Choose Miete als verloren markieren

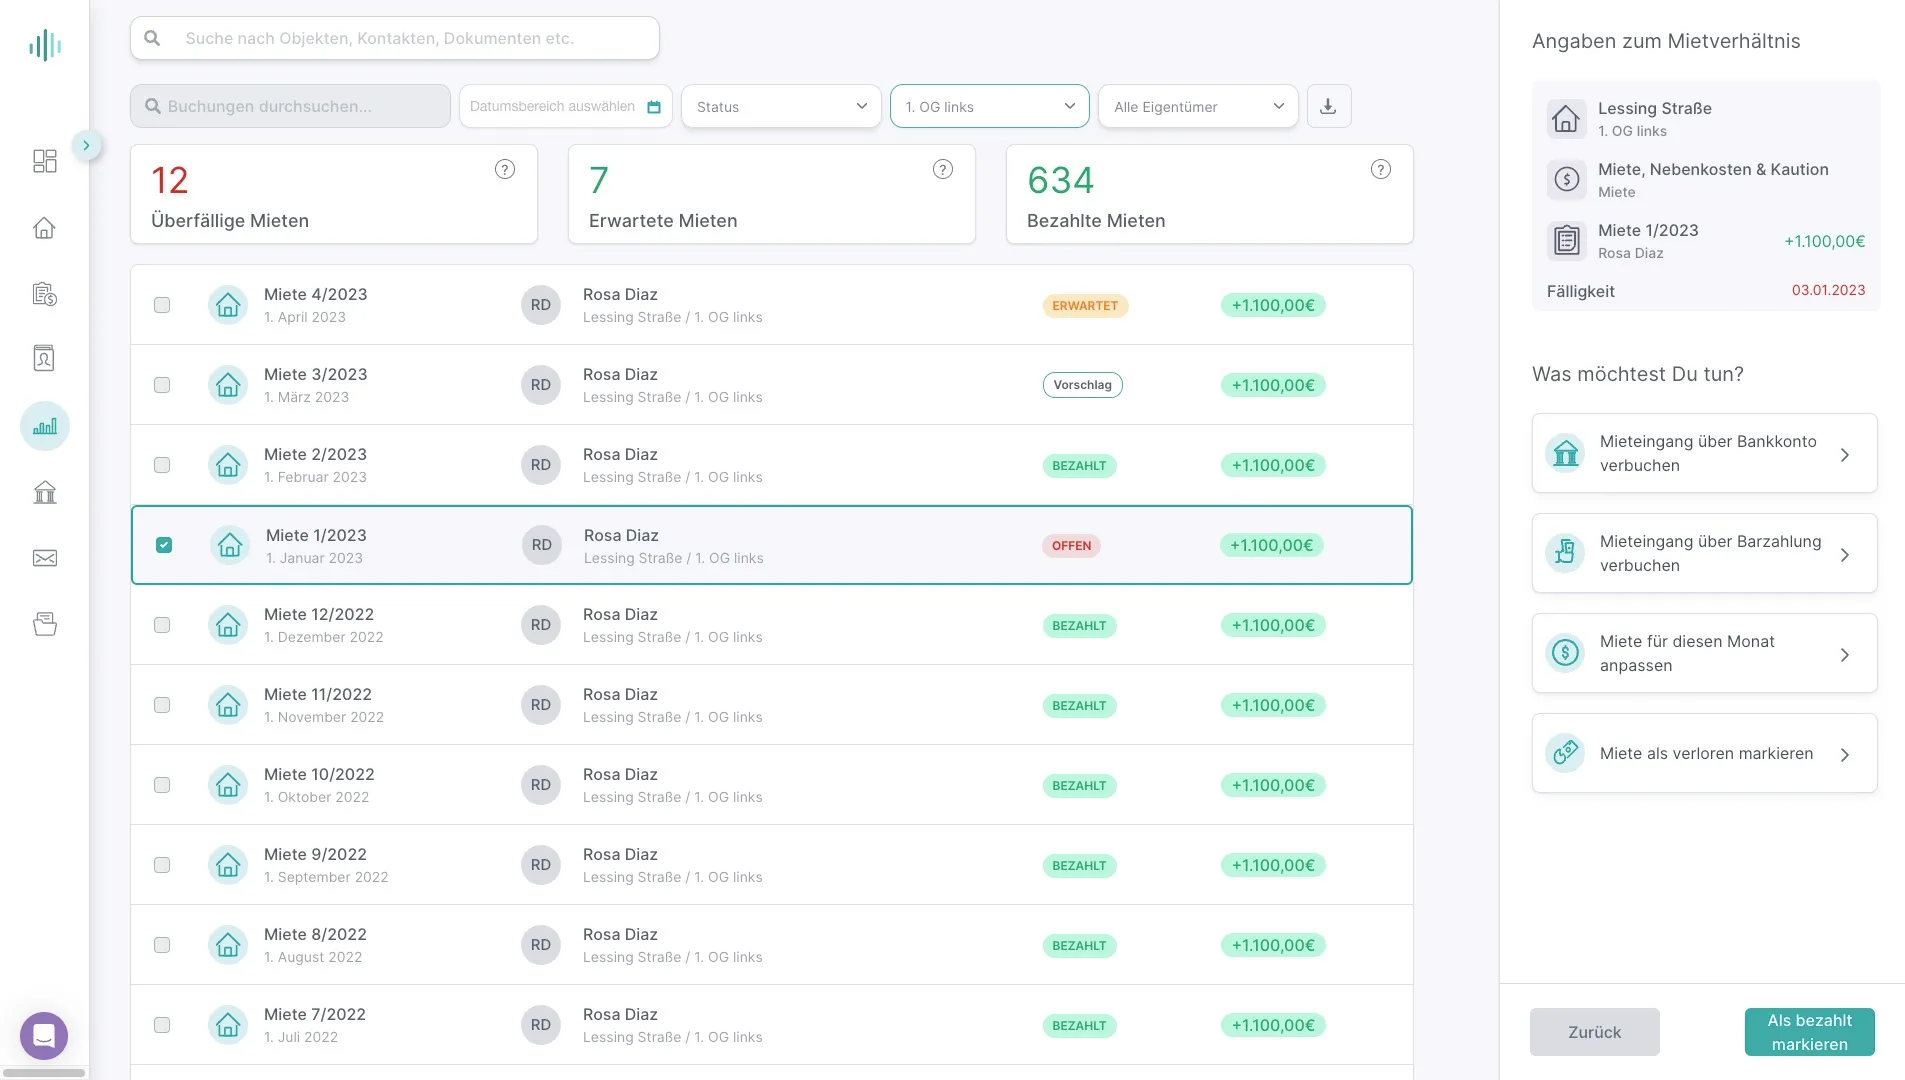coord(1705,753)
